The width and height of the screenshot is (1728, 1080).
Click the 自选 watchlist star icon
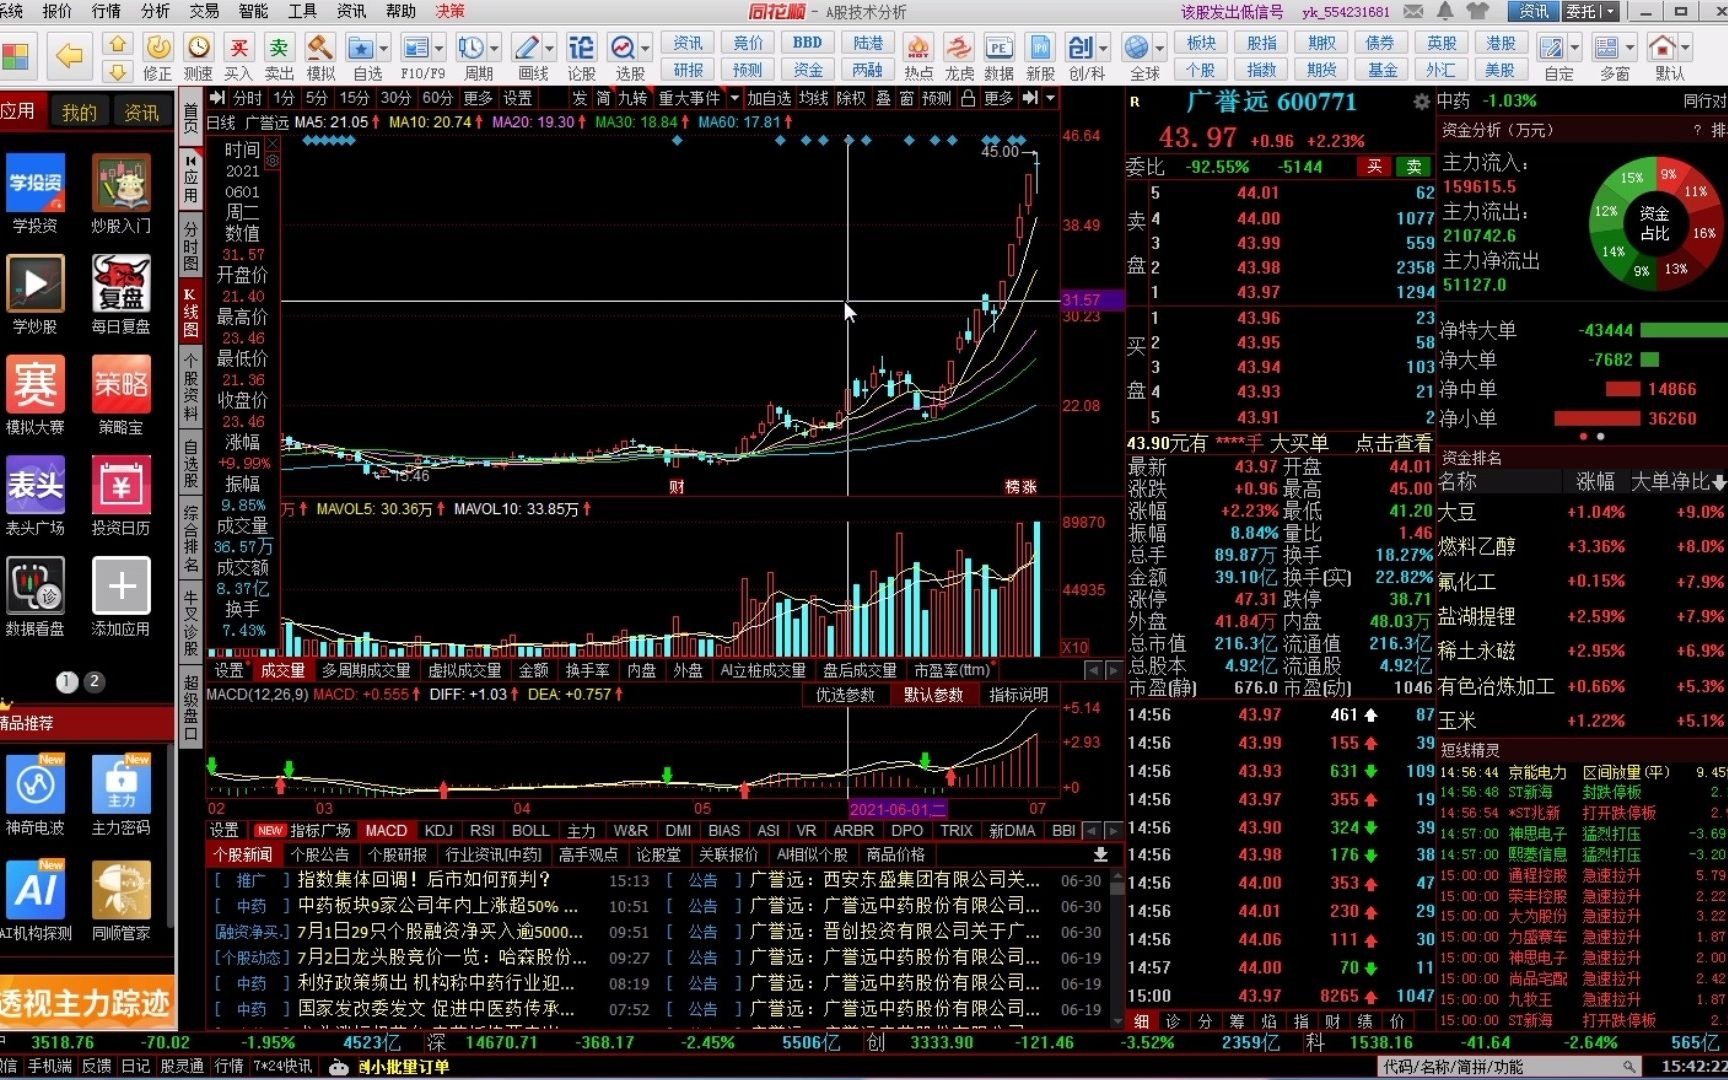(360, 48)
